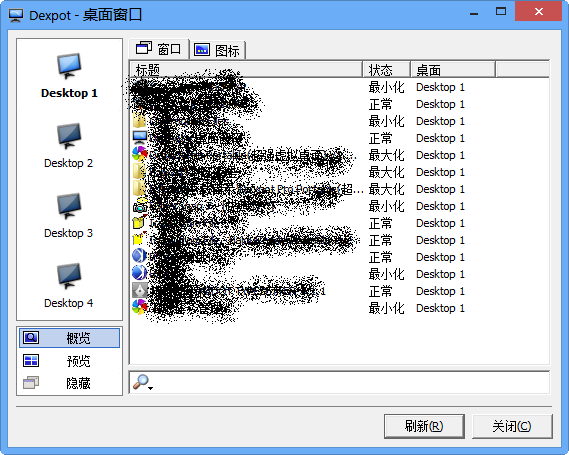Select the monitor icon row in list
The width and height of the screenshot is (569, 455).
click(339, 138)
